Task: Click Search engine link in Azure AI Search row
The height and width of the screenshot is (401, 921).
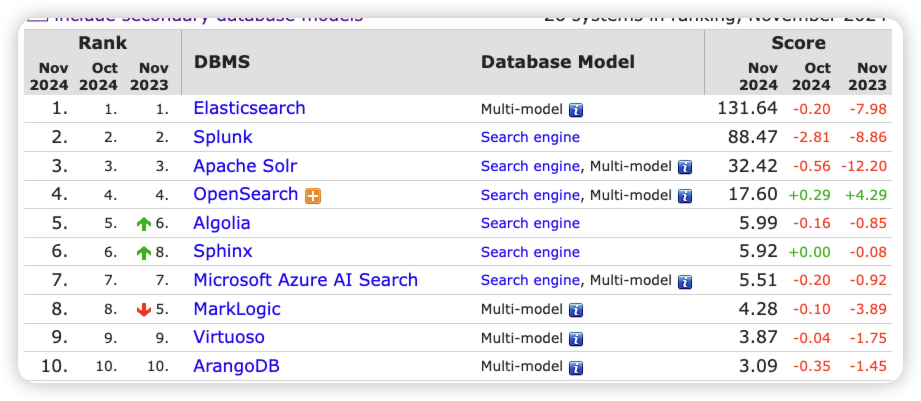Action: tap(530, 281)
